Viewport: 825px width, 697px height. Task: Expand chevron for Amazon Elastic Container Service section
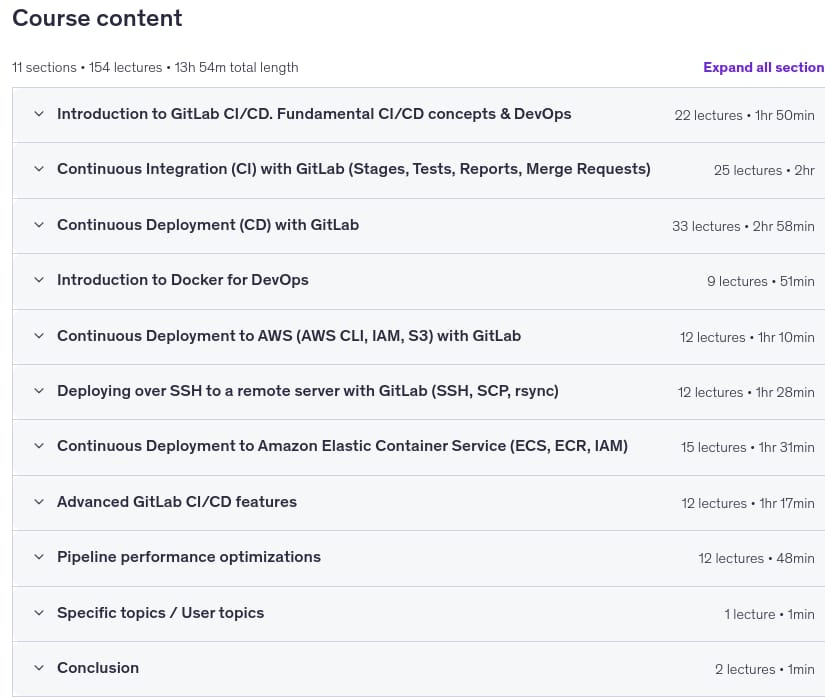[39, 446]
